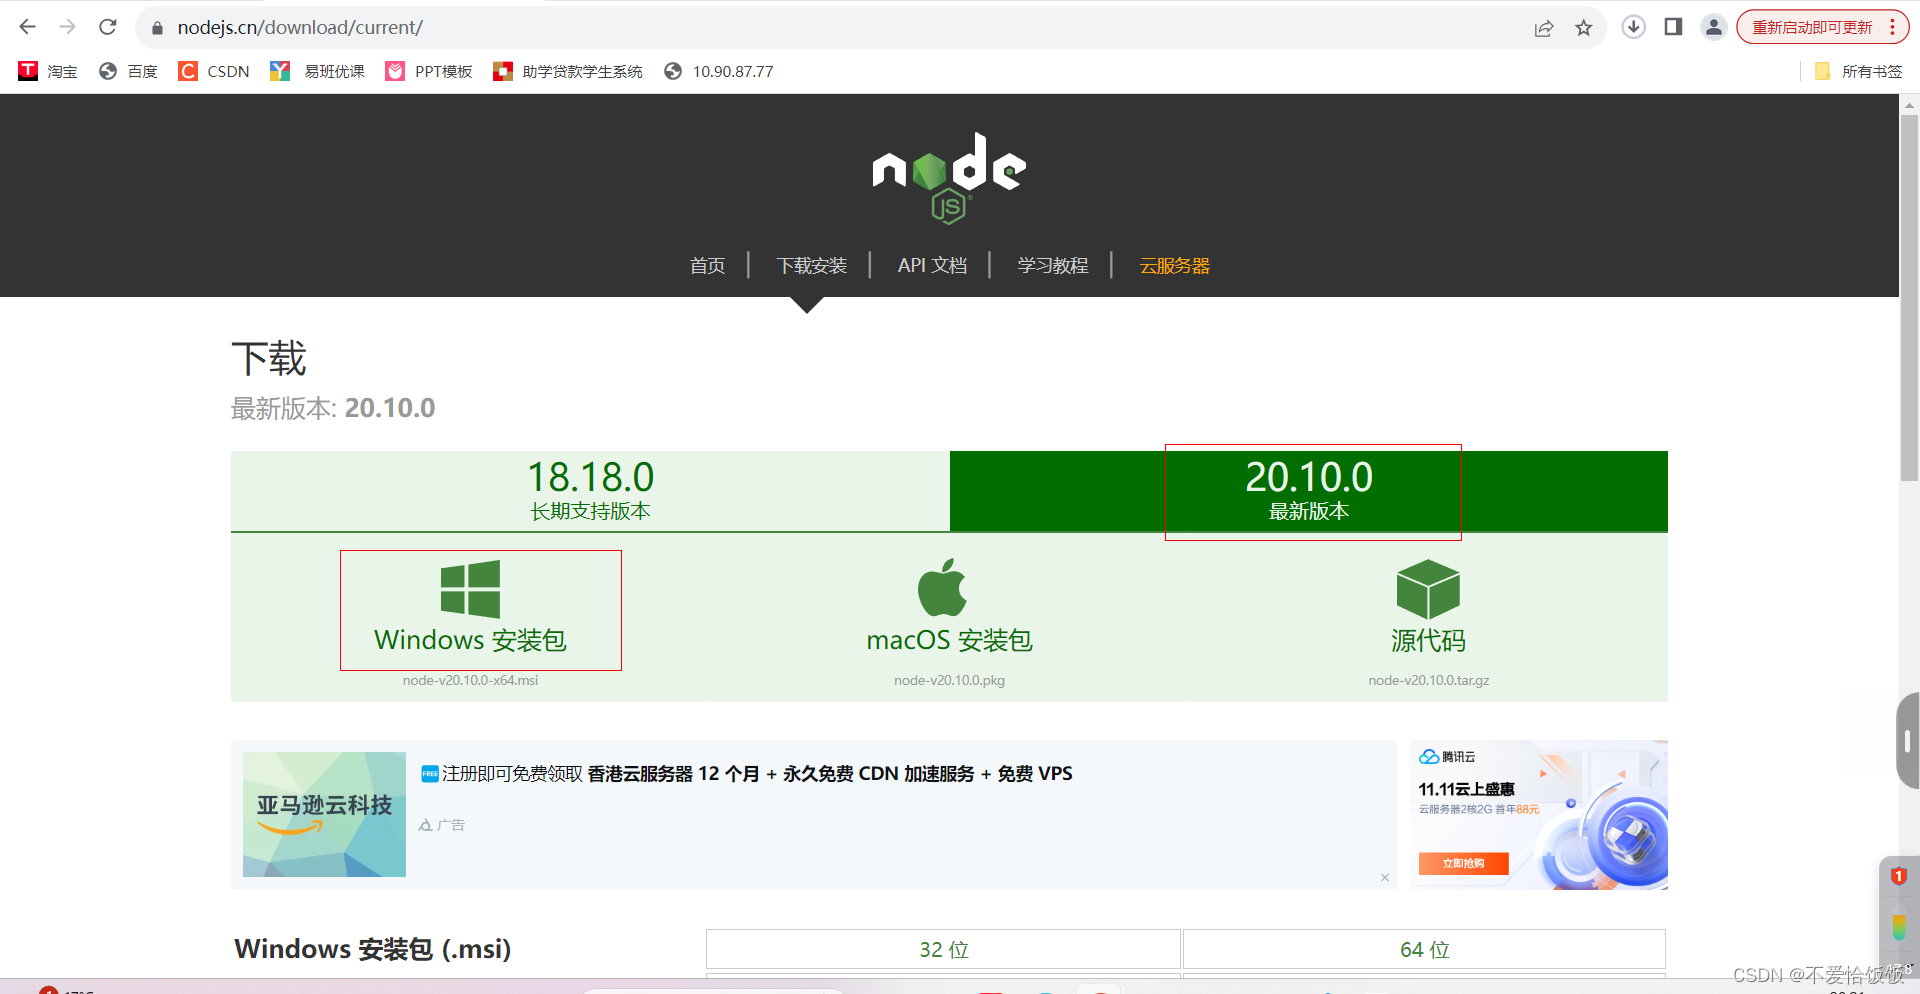Close the Amazon ad banner
Image resolution: width=1920 pixels, height=994 pixels.
pos(1385,877)
